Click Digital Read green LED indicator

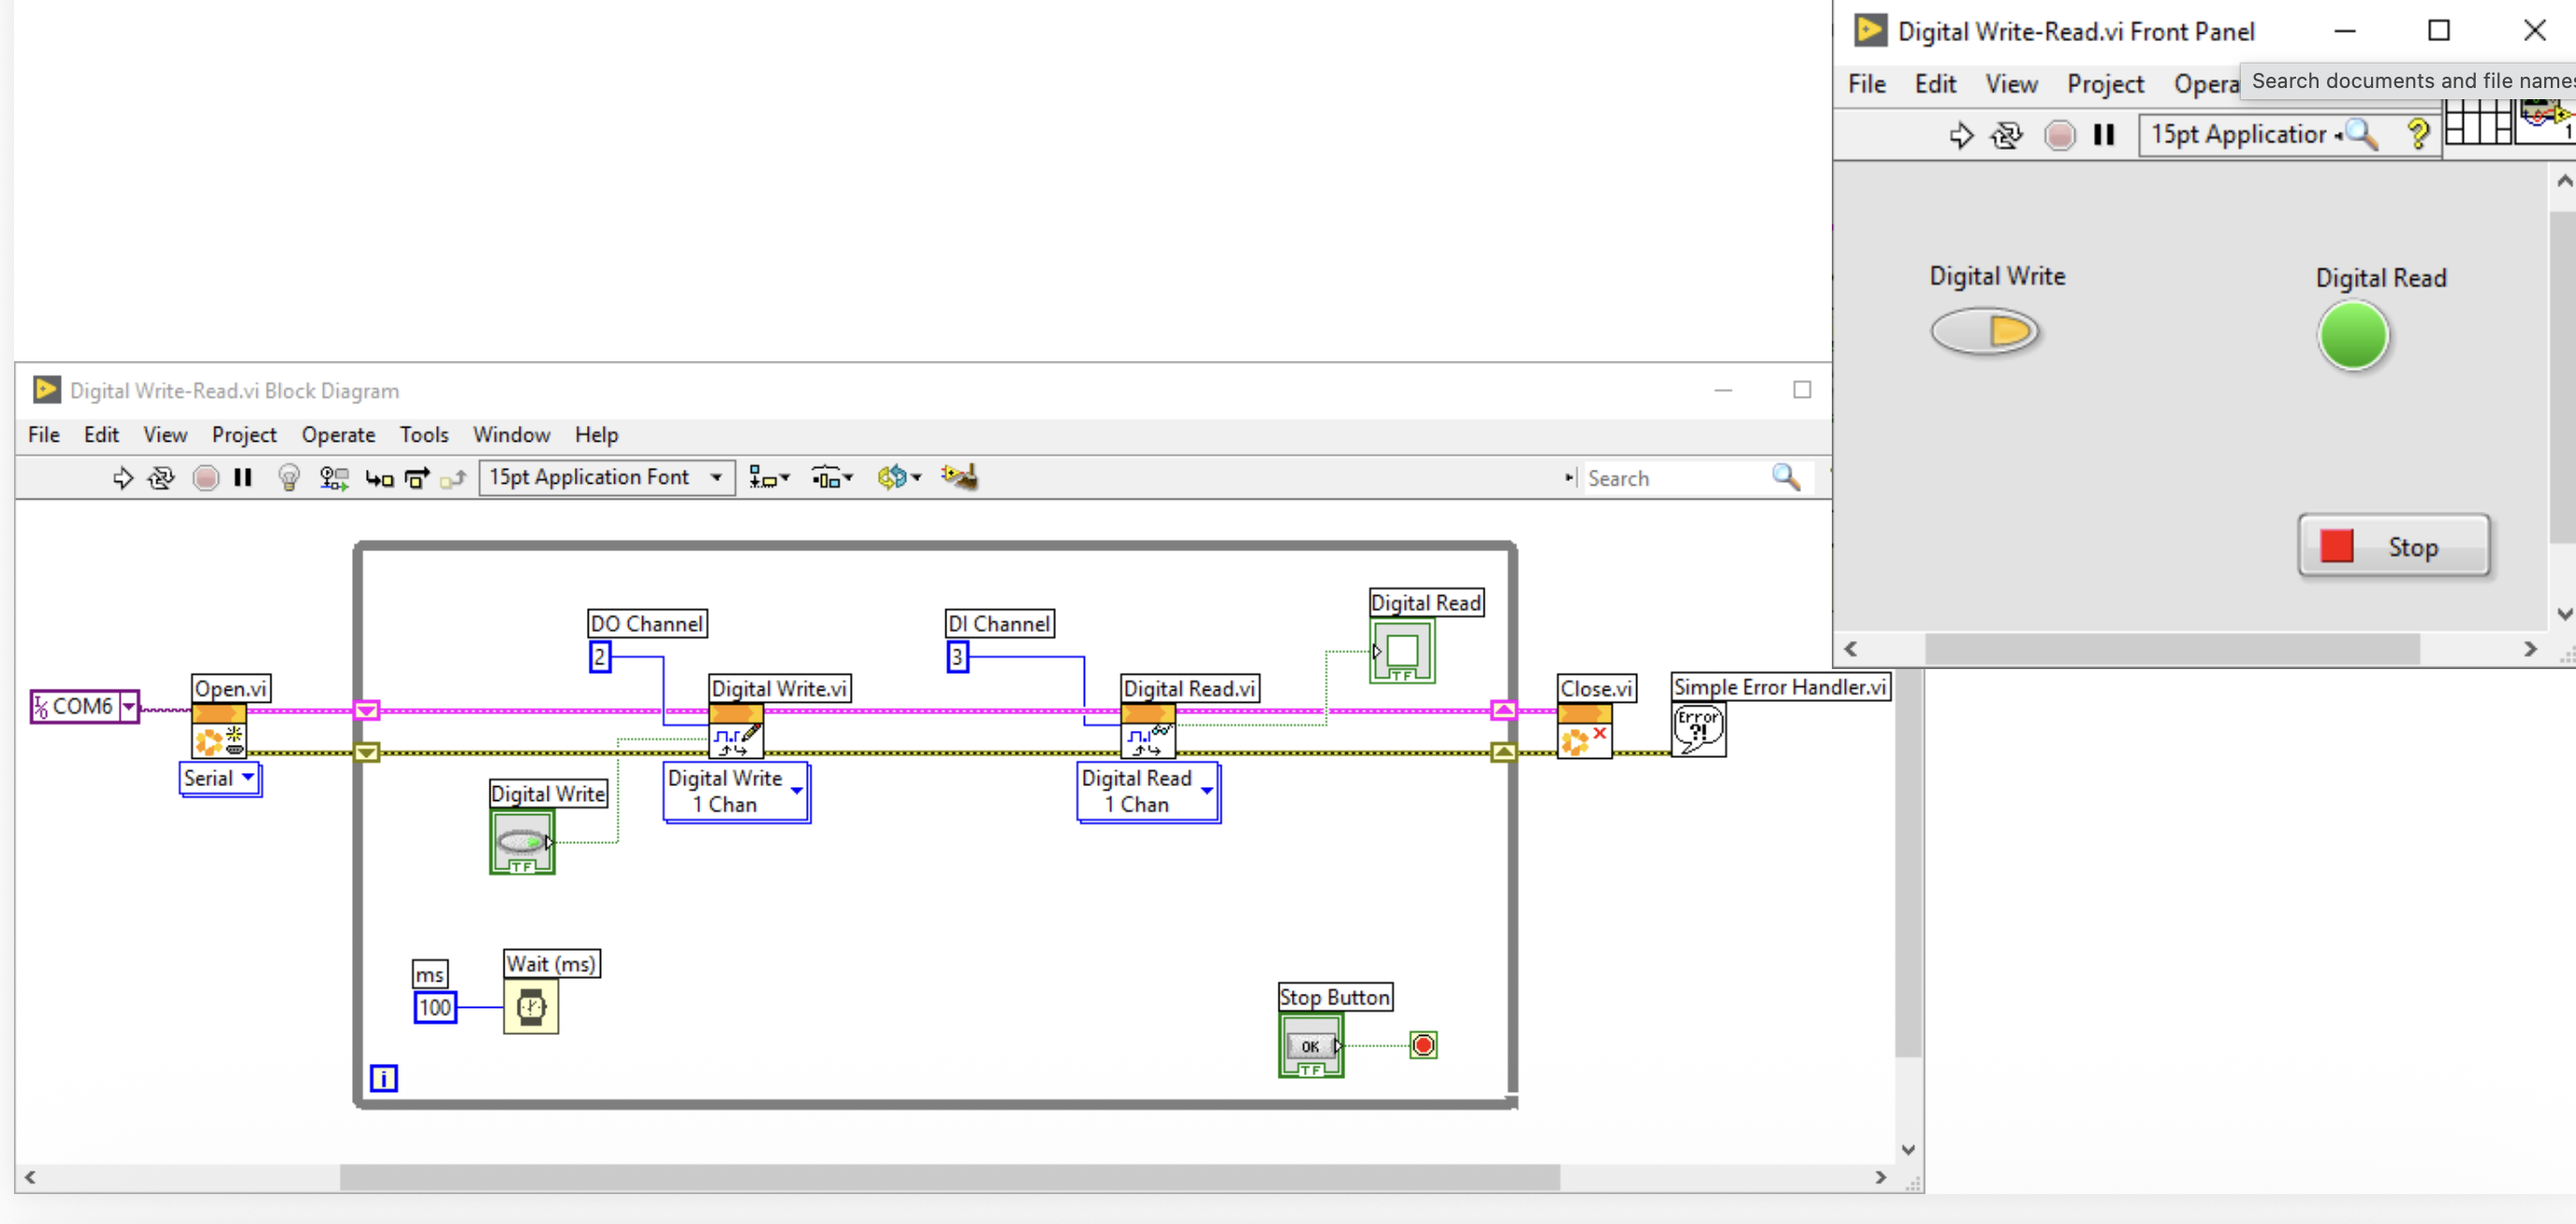[x=2353, y=336]
